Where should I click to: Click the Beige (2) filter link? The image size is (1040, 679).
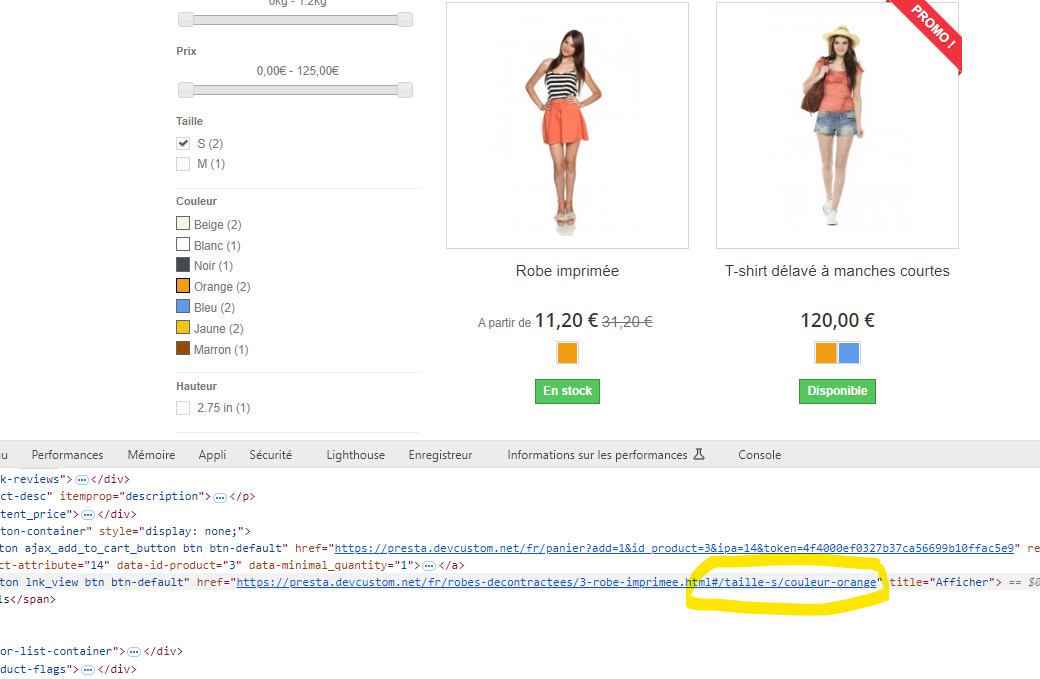pos(218,225)
